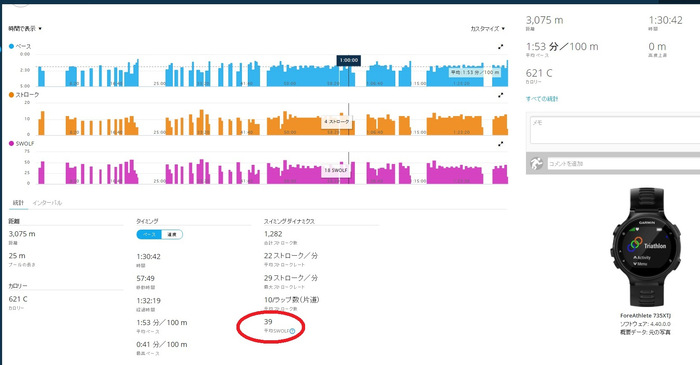Click the 25 m pool length value
Viewport: 700px width, 365px height.
[x=17, y=256]
